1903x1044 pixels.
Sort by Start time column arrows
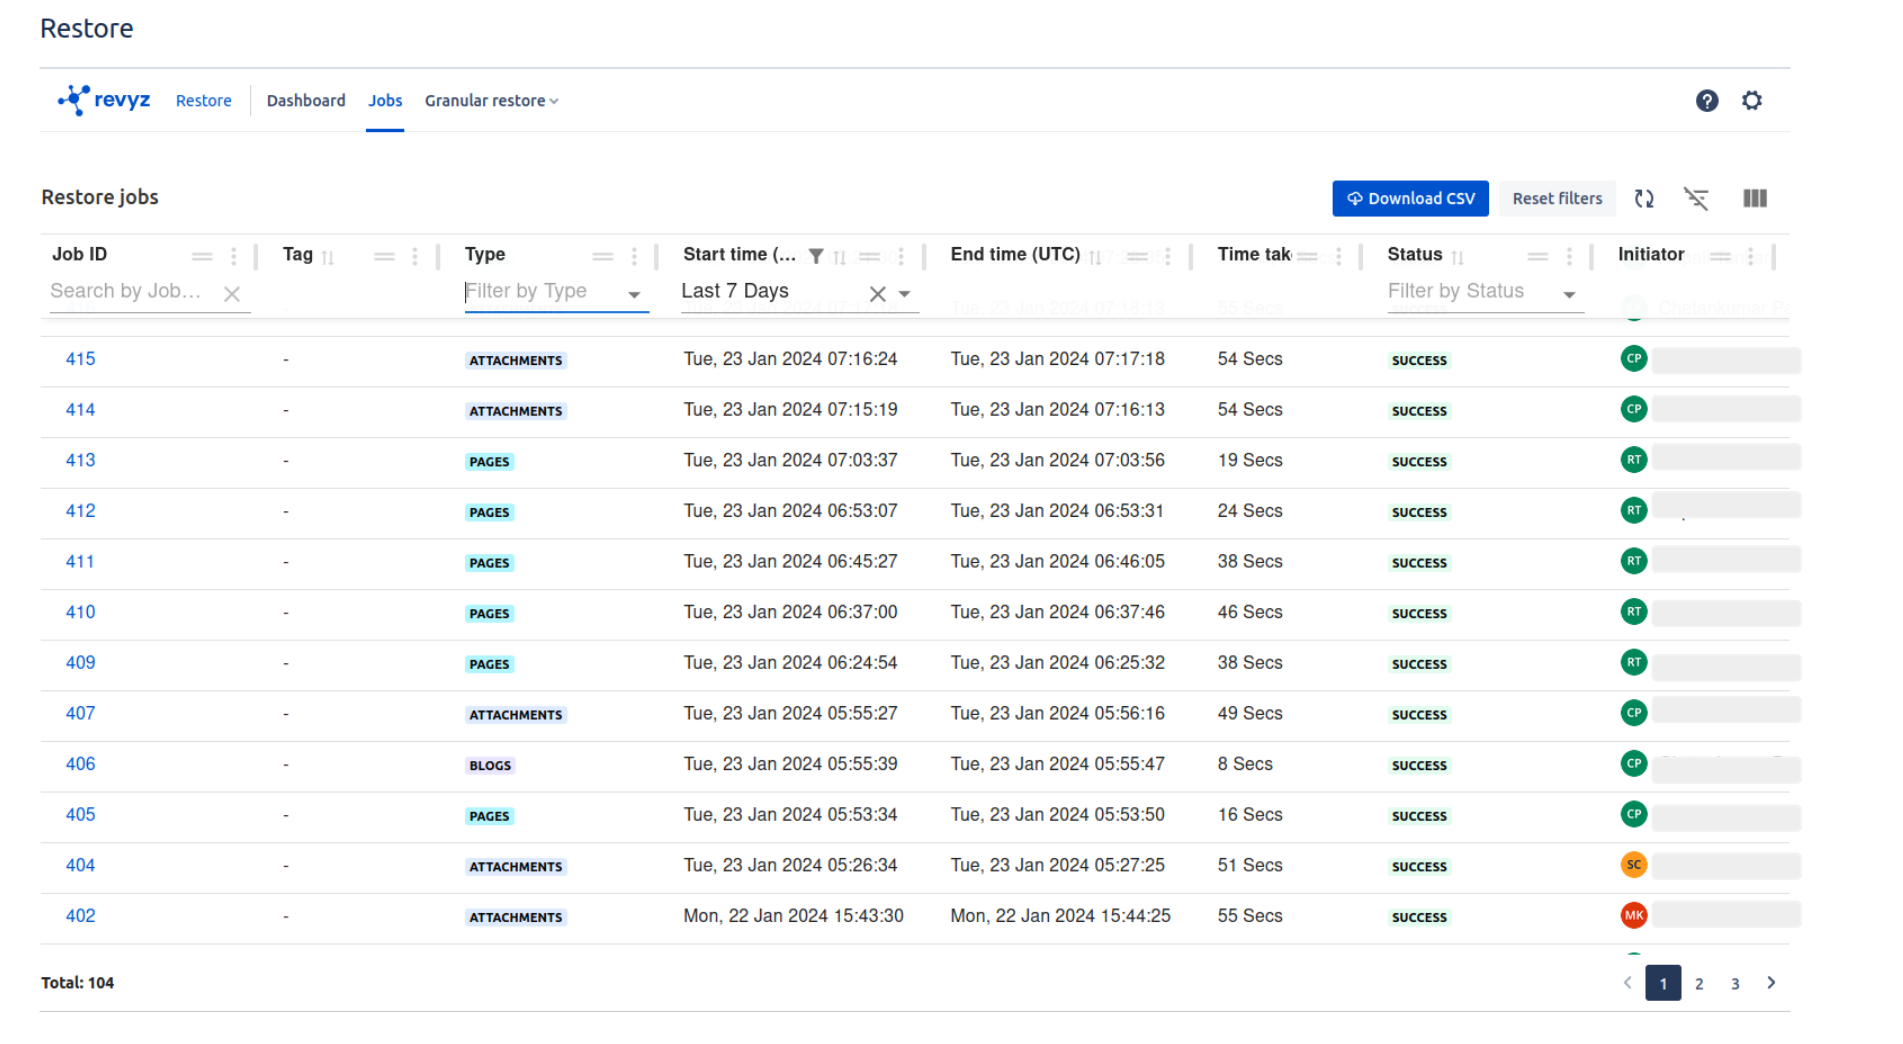pos(839,257)
